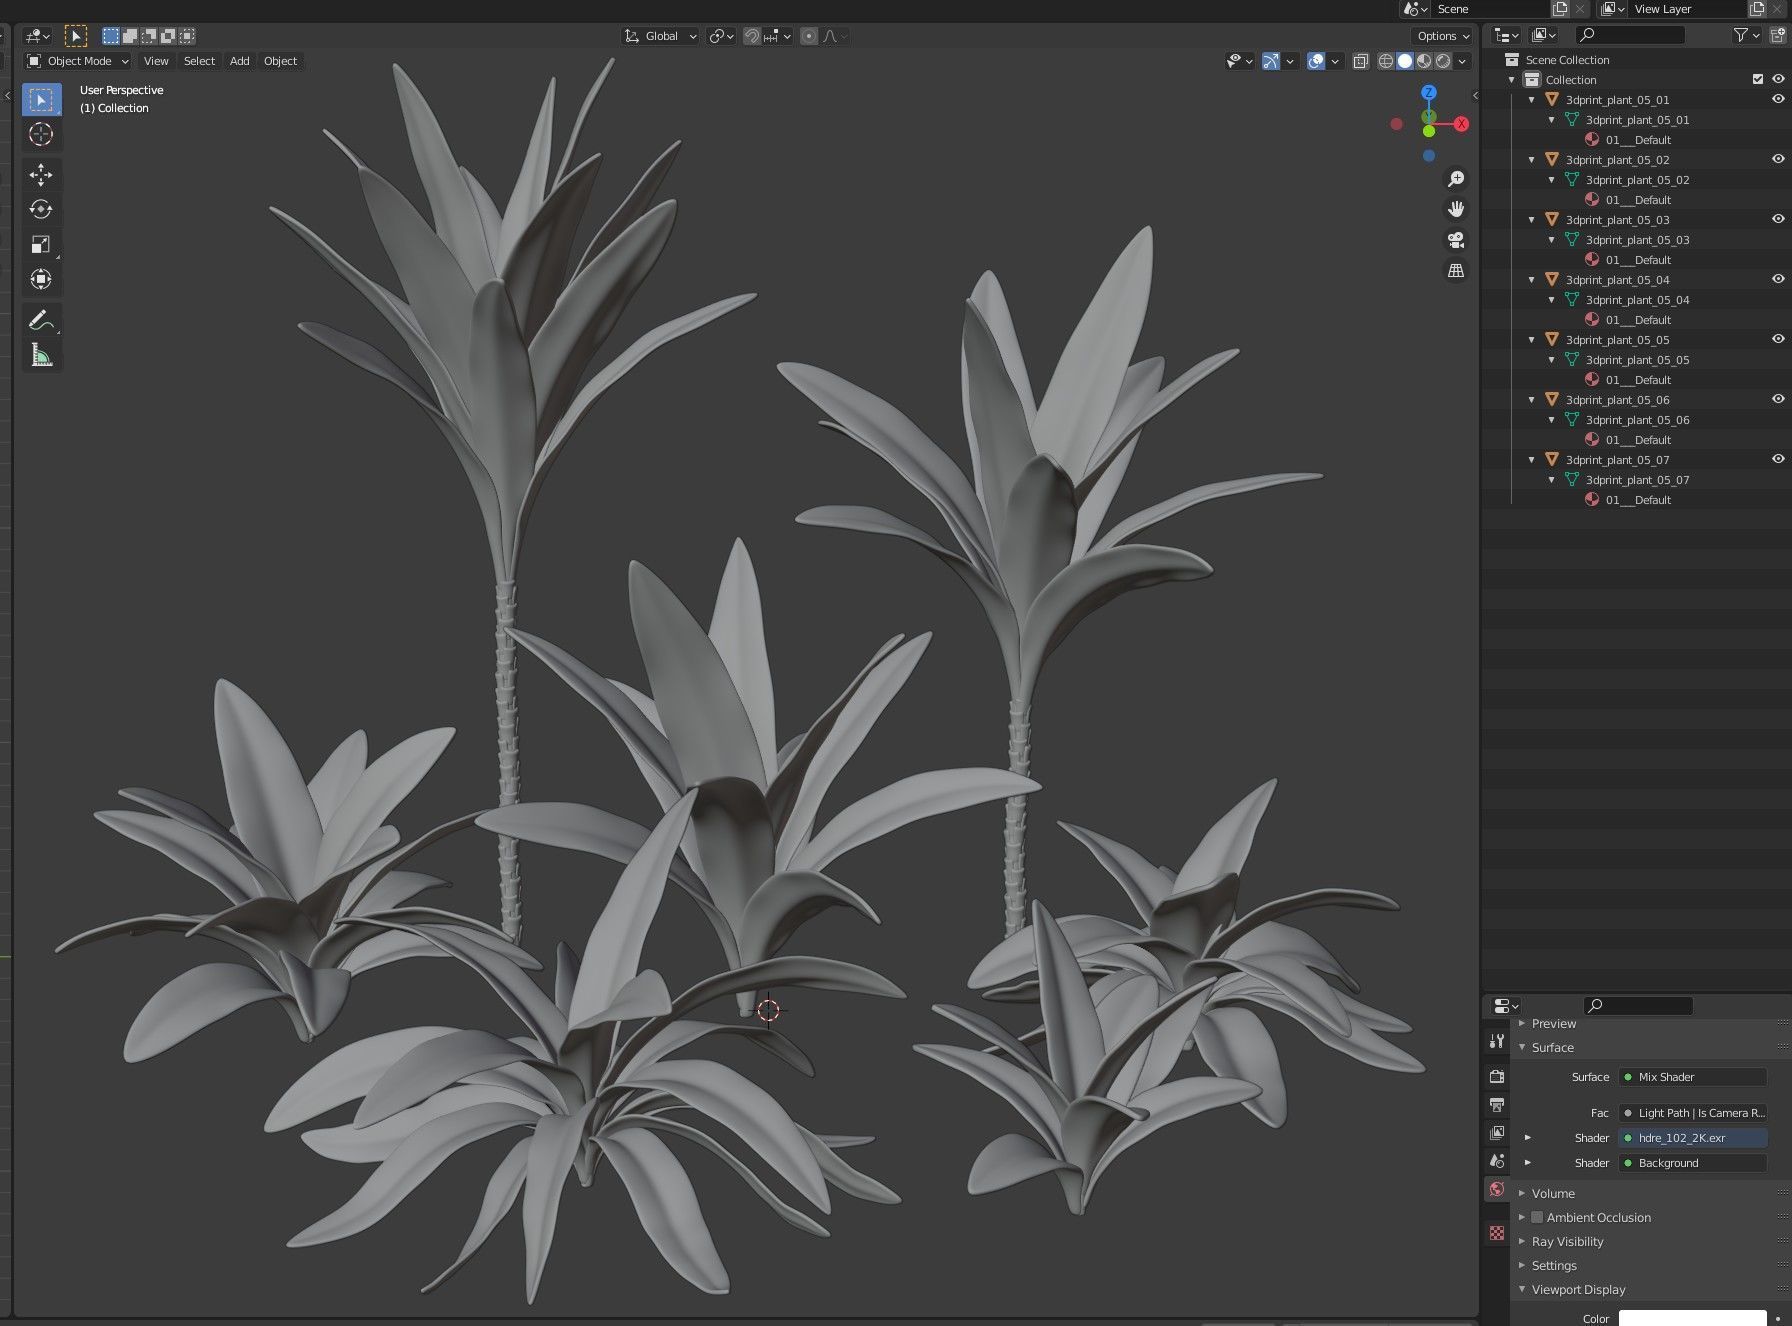Select the Scale tool
The image size is (1792, 1326).
click(41, 245)
